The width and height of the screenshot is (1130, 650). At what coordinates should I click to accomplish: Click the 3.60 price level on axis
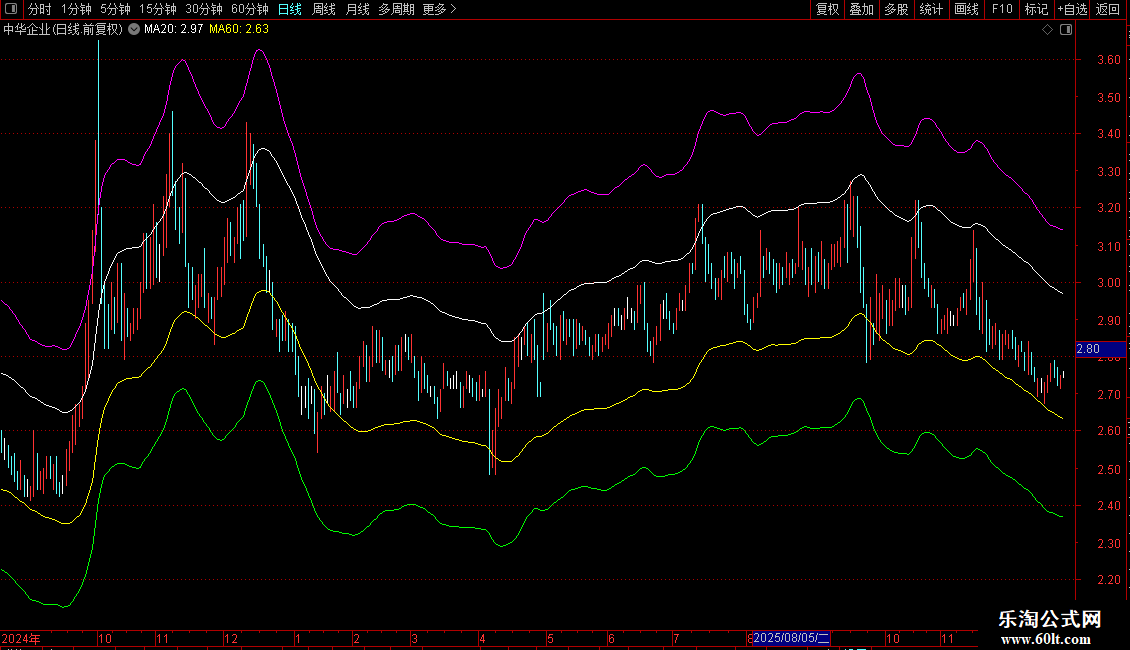pos(1108,60)
